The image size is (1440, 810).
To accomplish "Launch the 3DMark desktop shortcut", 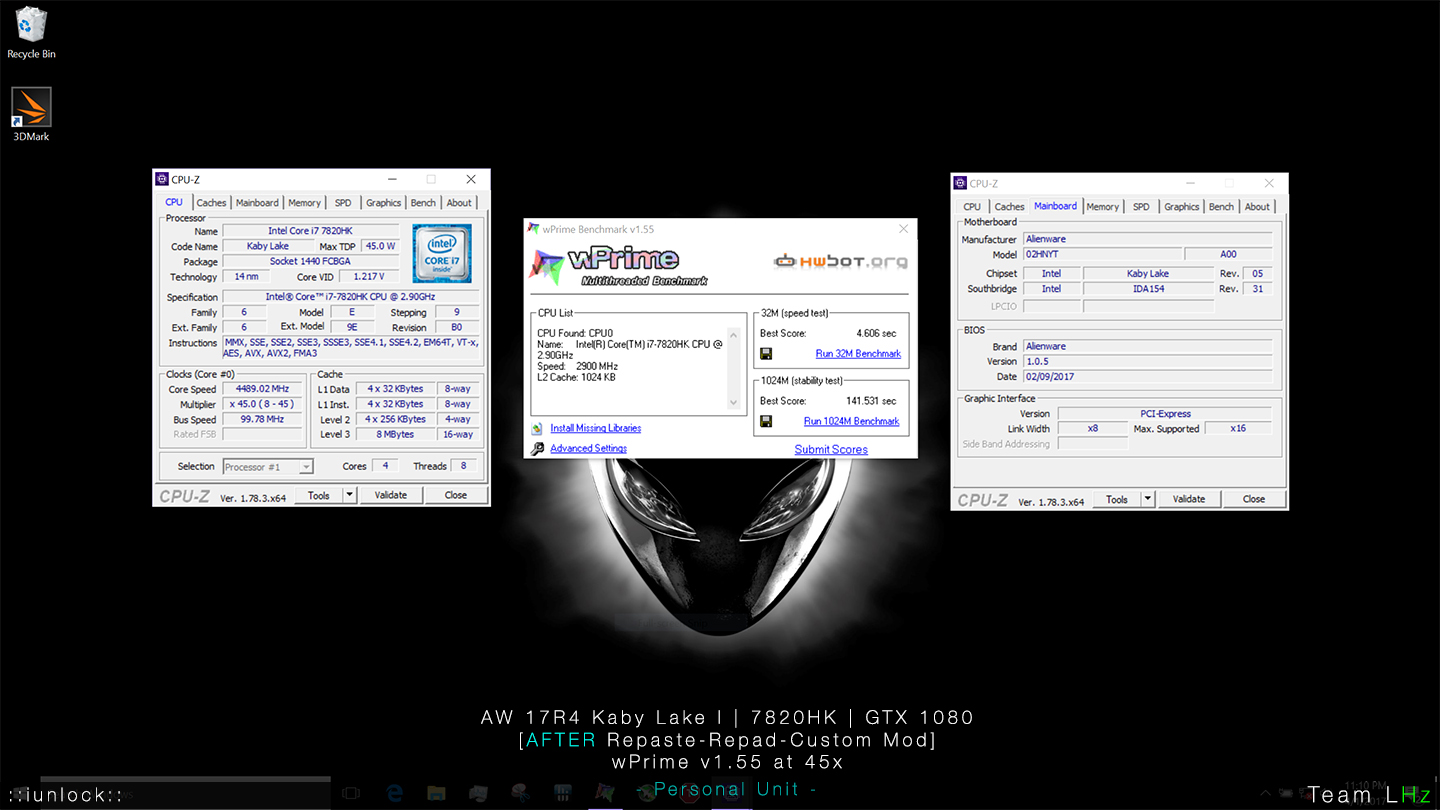I will pyautogui.click(x=31, y=114).
